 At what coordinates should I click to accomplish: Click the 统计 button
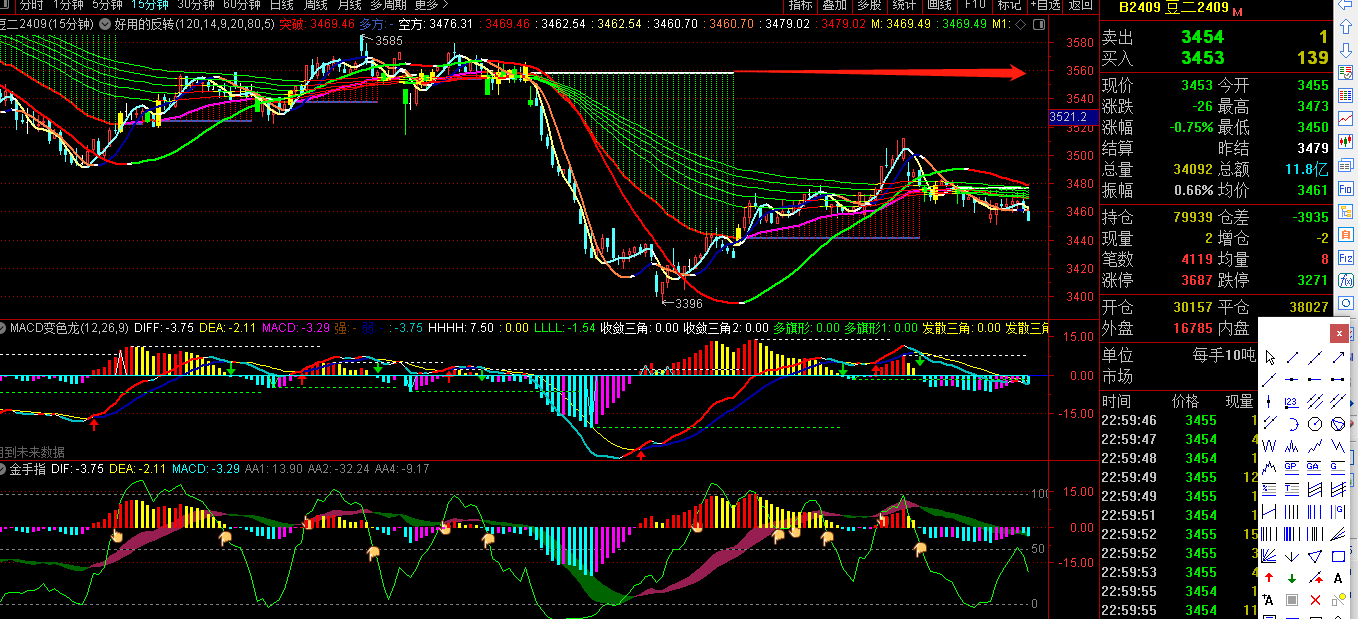point(904,4)
